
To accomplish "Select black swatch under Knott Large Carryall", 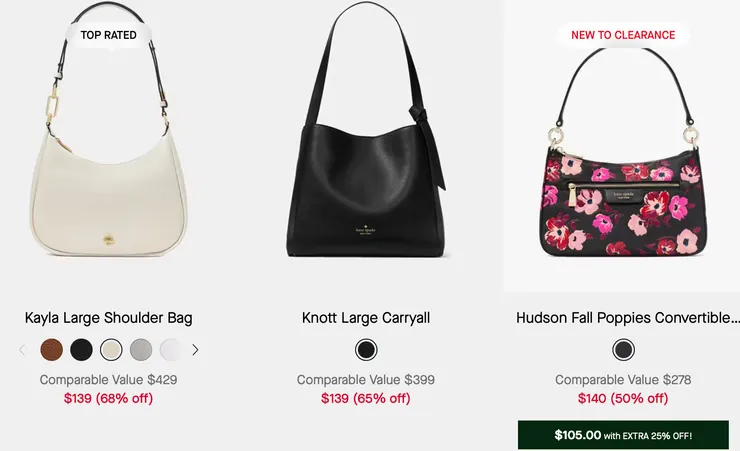I will [366, 350].
